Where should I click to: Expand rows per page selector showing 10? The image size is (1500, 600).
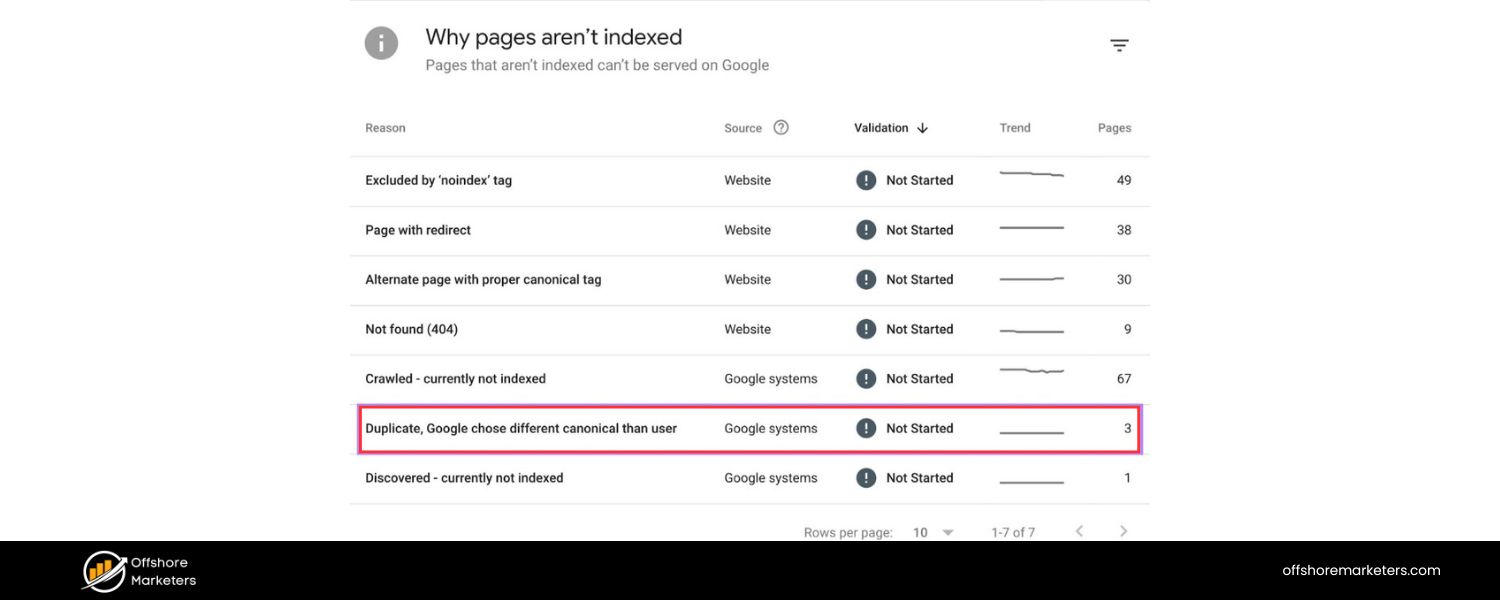tap(930, 532)
